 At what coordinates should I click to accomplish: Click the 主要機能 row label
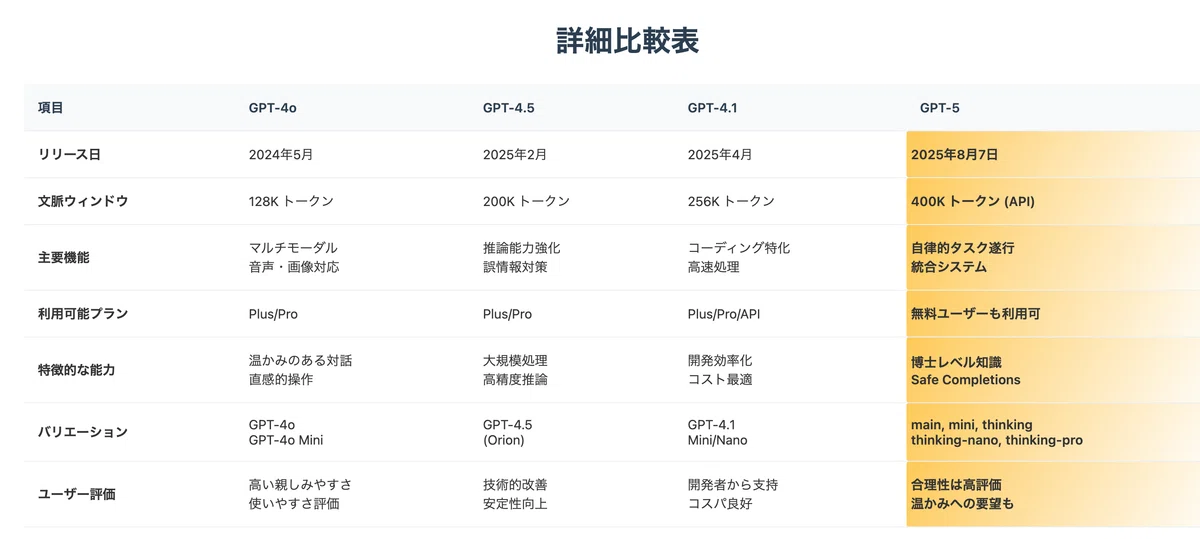[x=64, y=257]
